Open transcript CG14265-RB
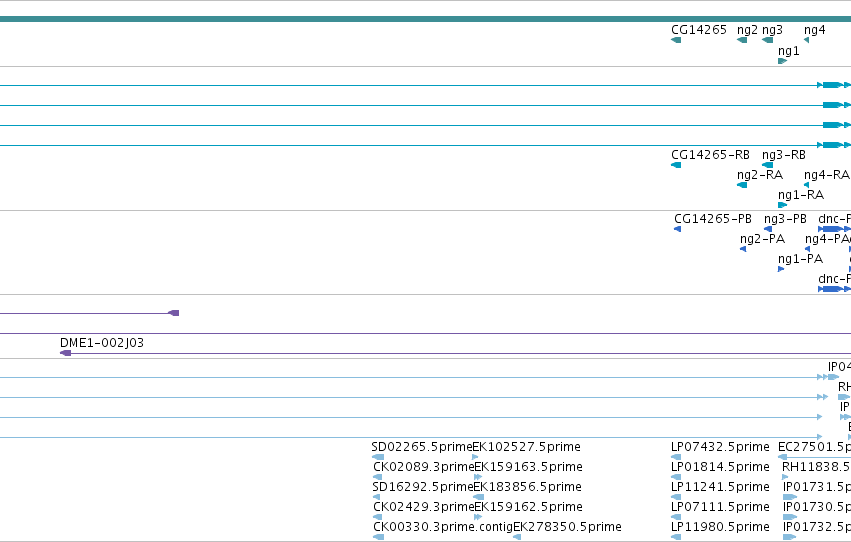 [x=710, y=155]
